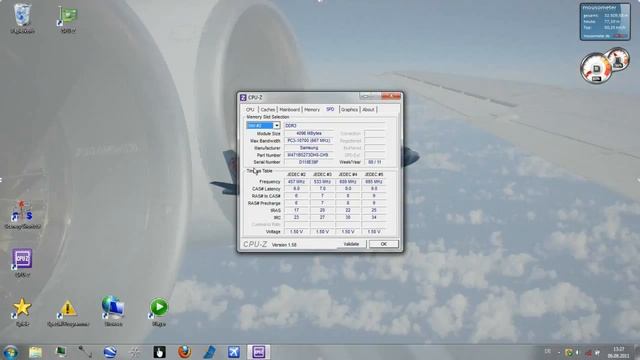
Task: Switch to the Memory tab
Action: pos(312,110)
